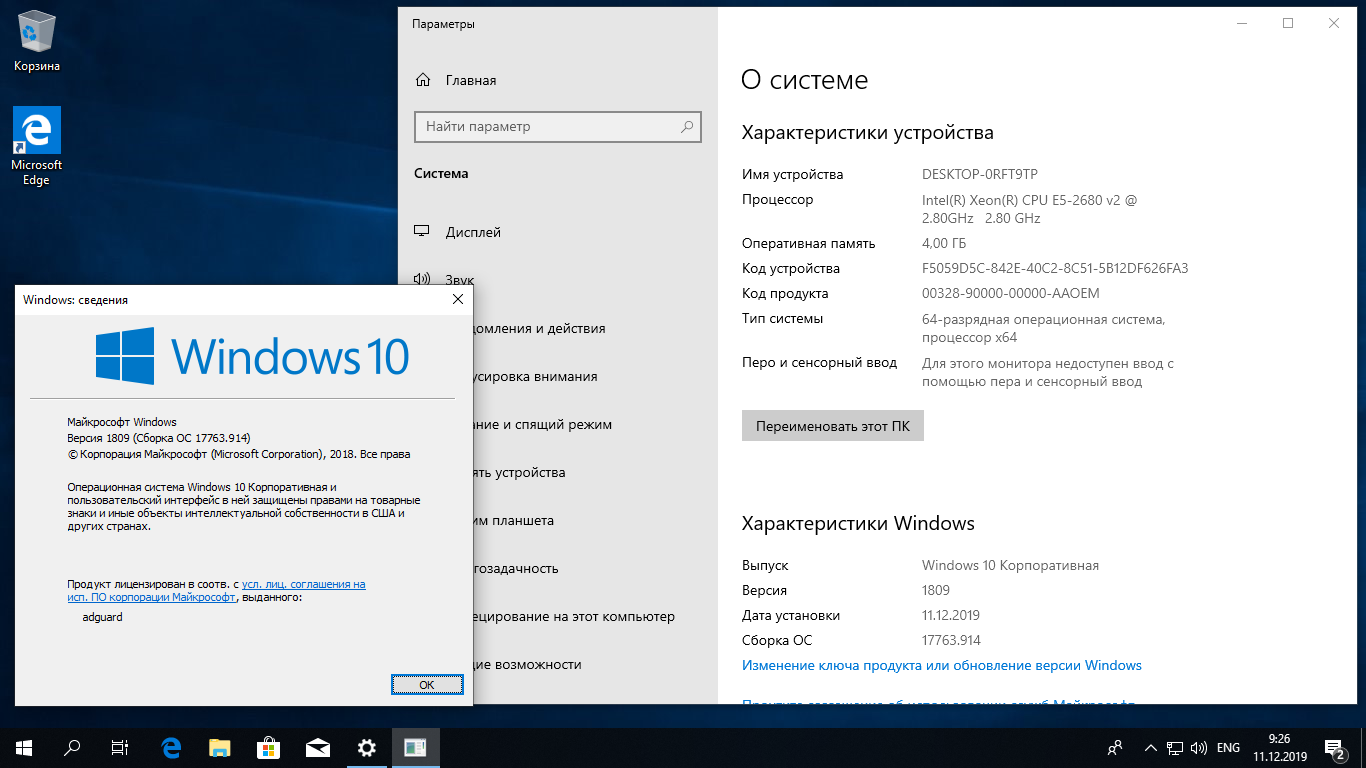The width and height of the screenshot is (1366, 768).
Task: Click the Версия 1809 line in winver dialog
Action: click(159, 438)
